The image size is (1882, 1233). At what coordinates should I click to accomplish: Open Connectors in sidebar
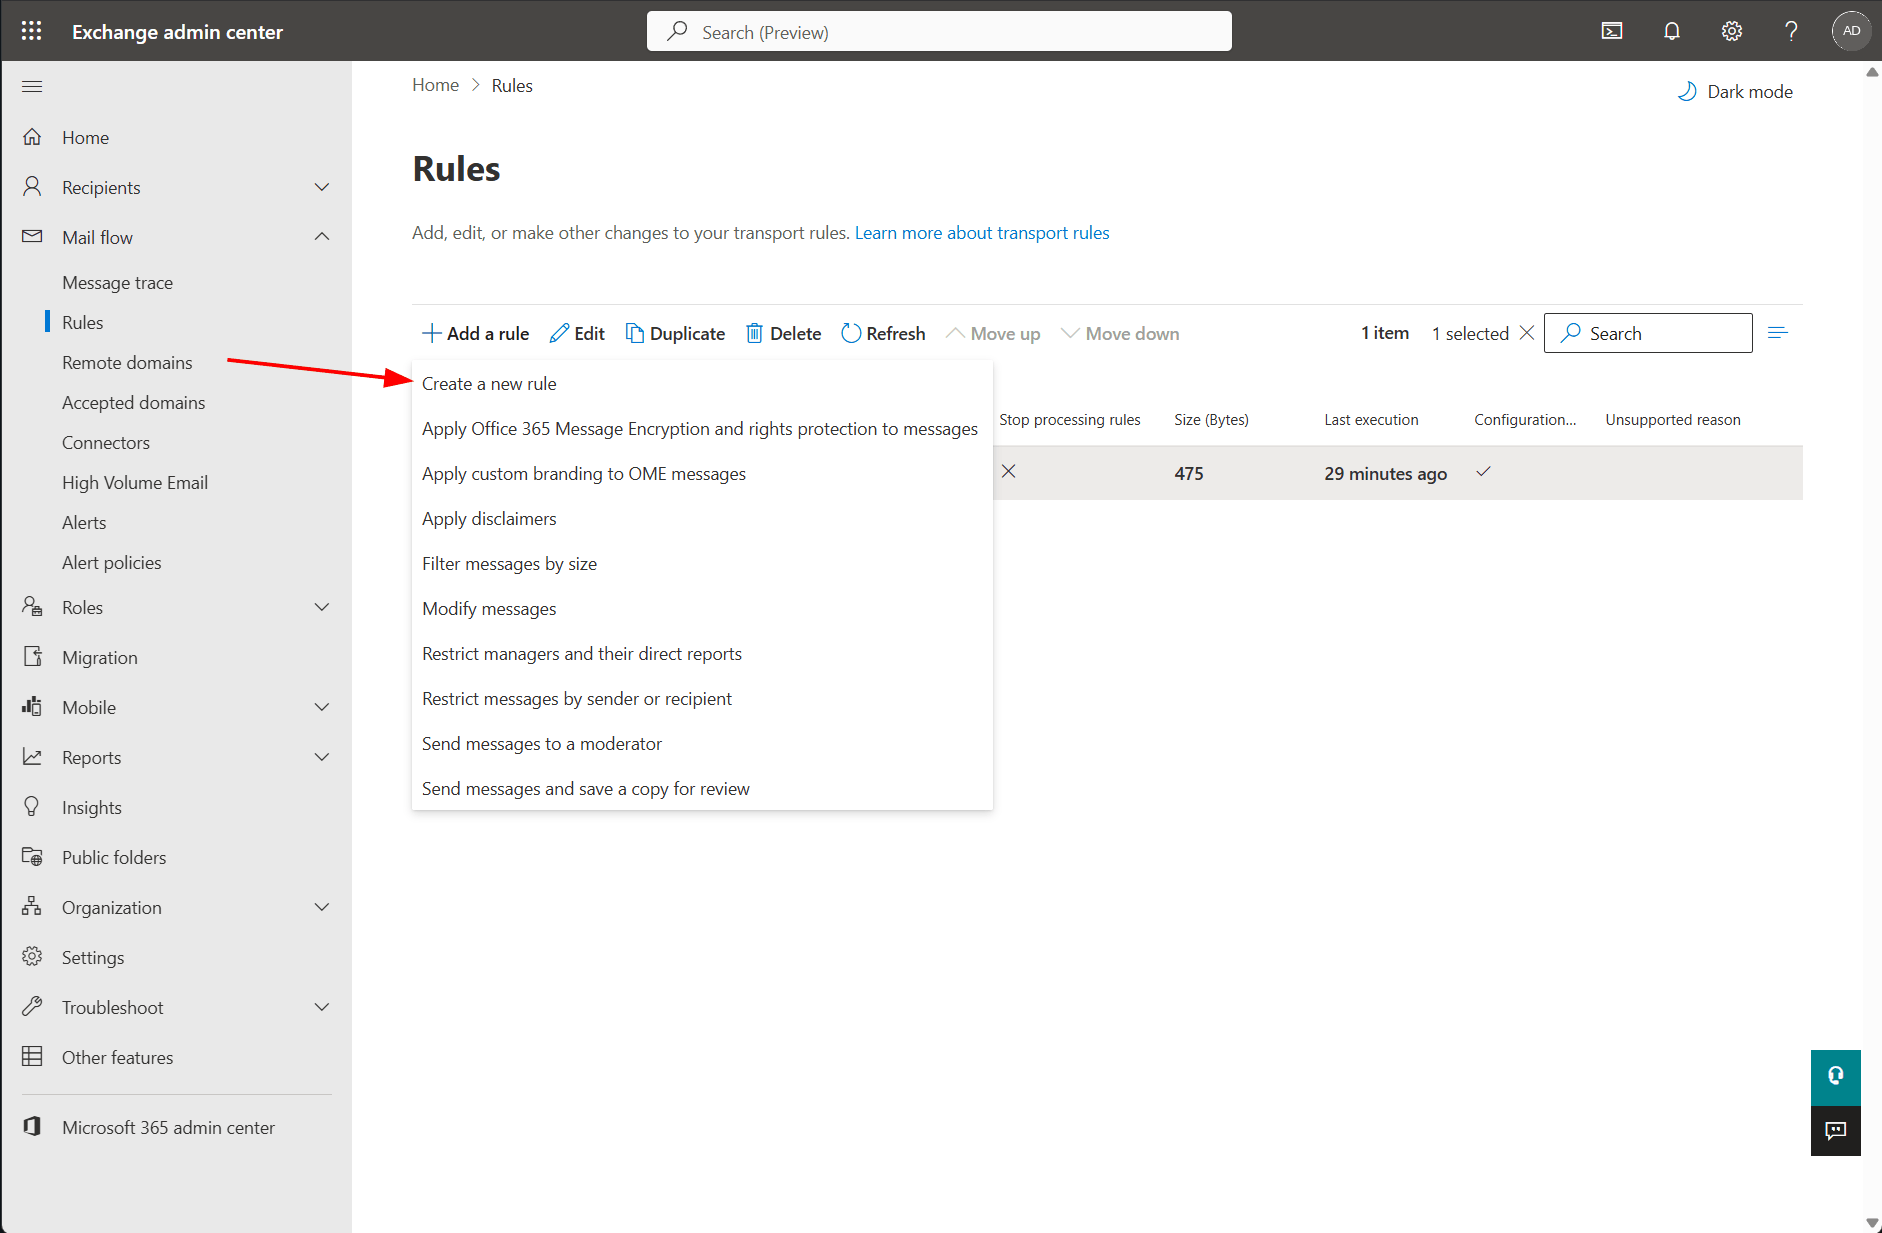[x=106, y=443]
